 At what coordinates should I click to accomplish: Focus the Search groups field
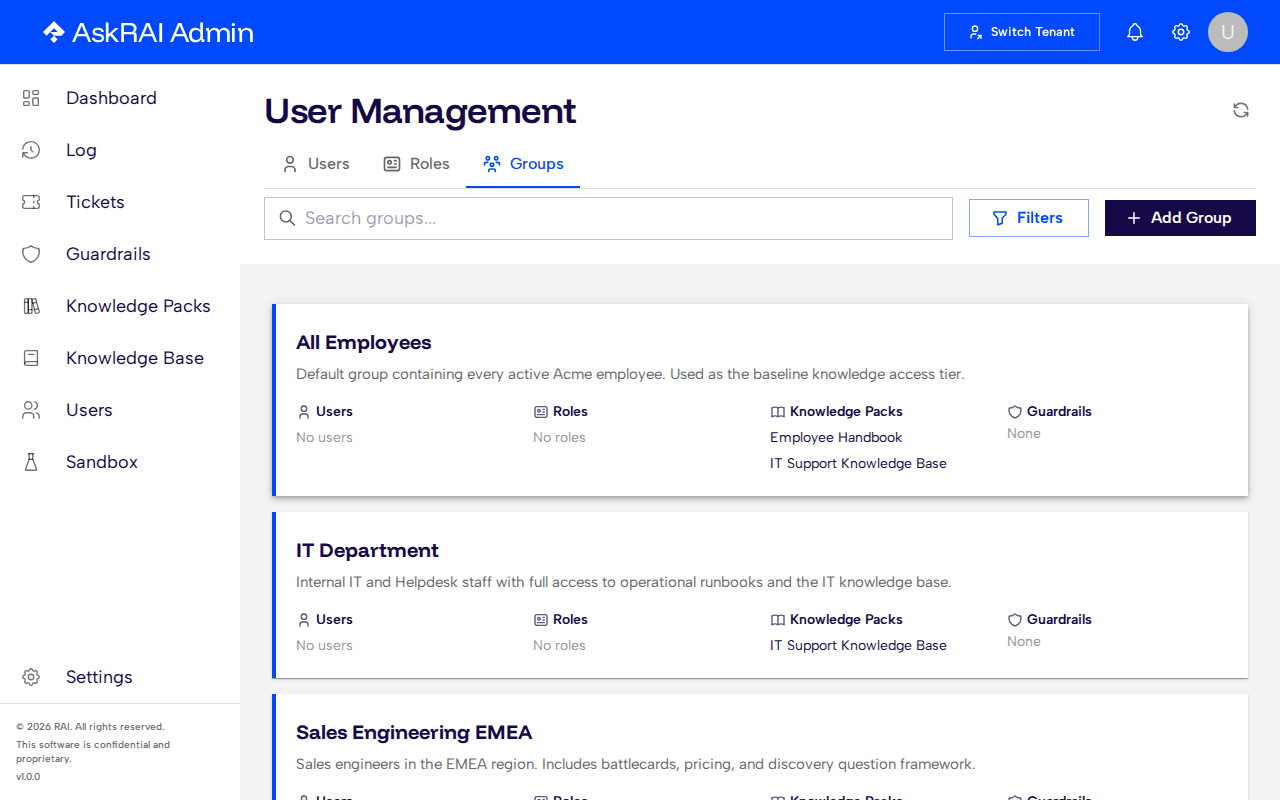608,218
